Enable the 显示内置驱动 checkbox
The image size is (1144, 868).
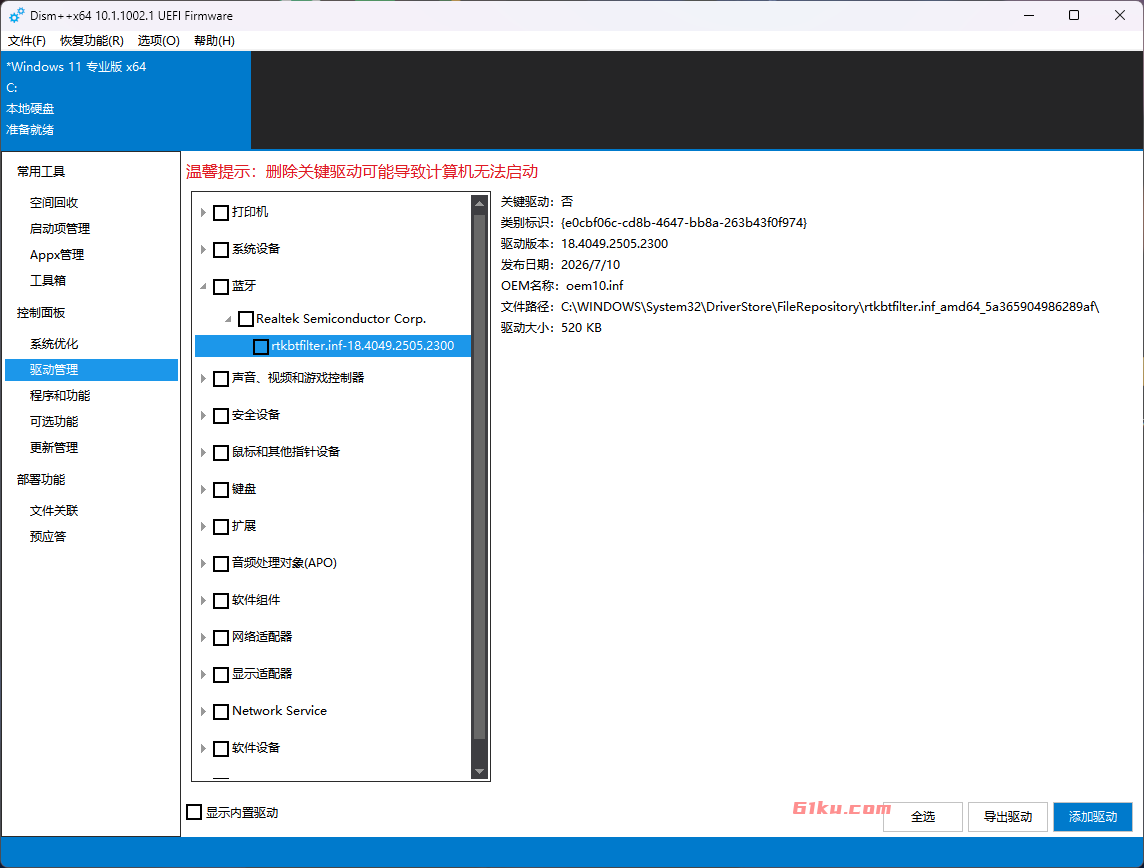click(194, 812)
